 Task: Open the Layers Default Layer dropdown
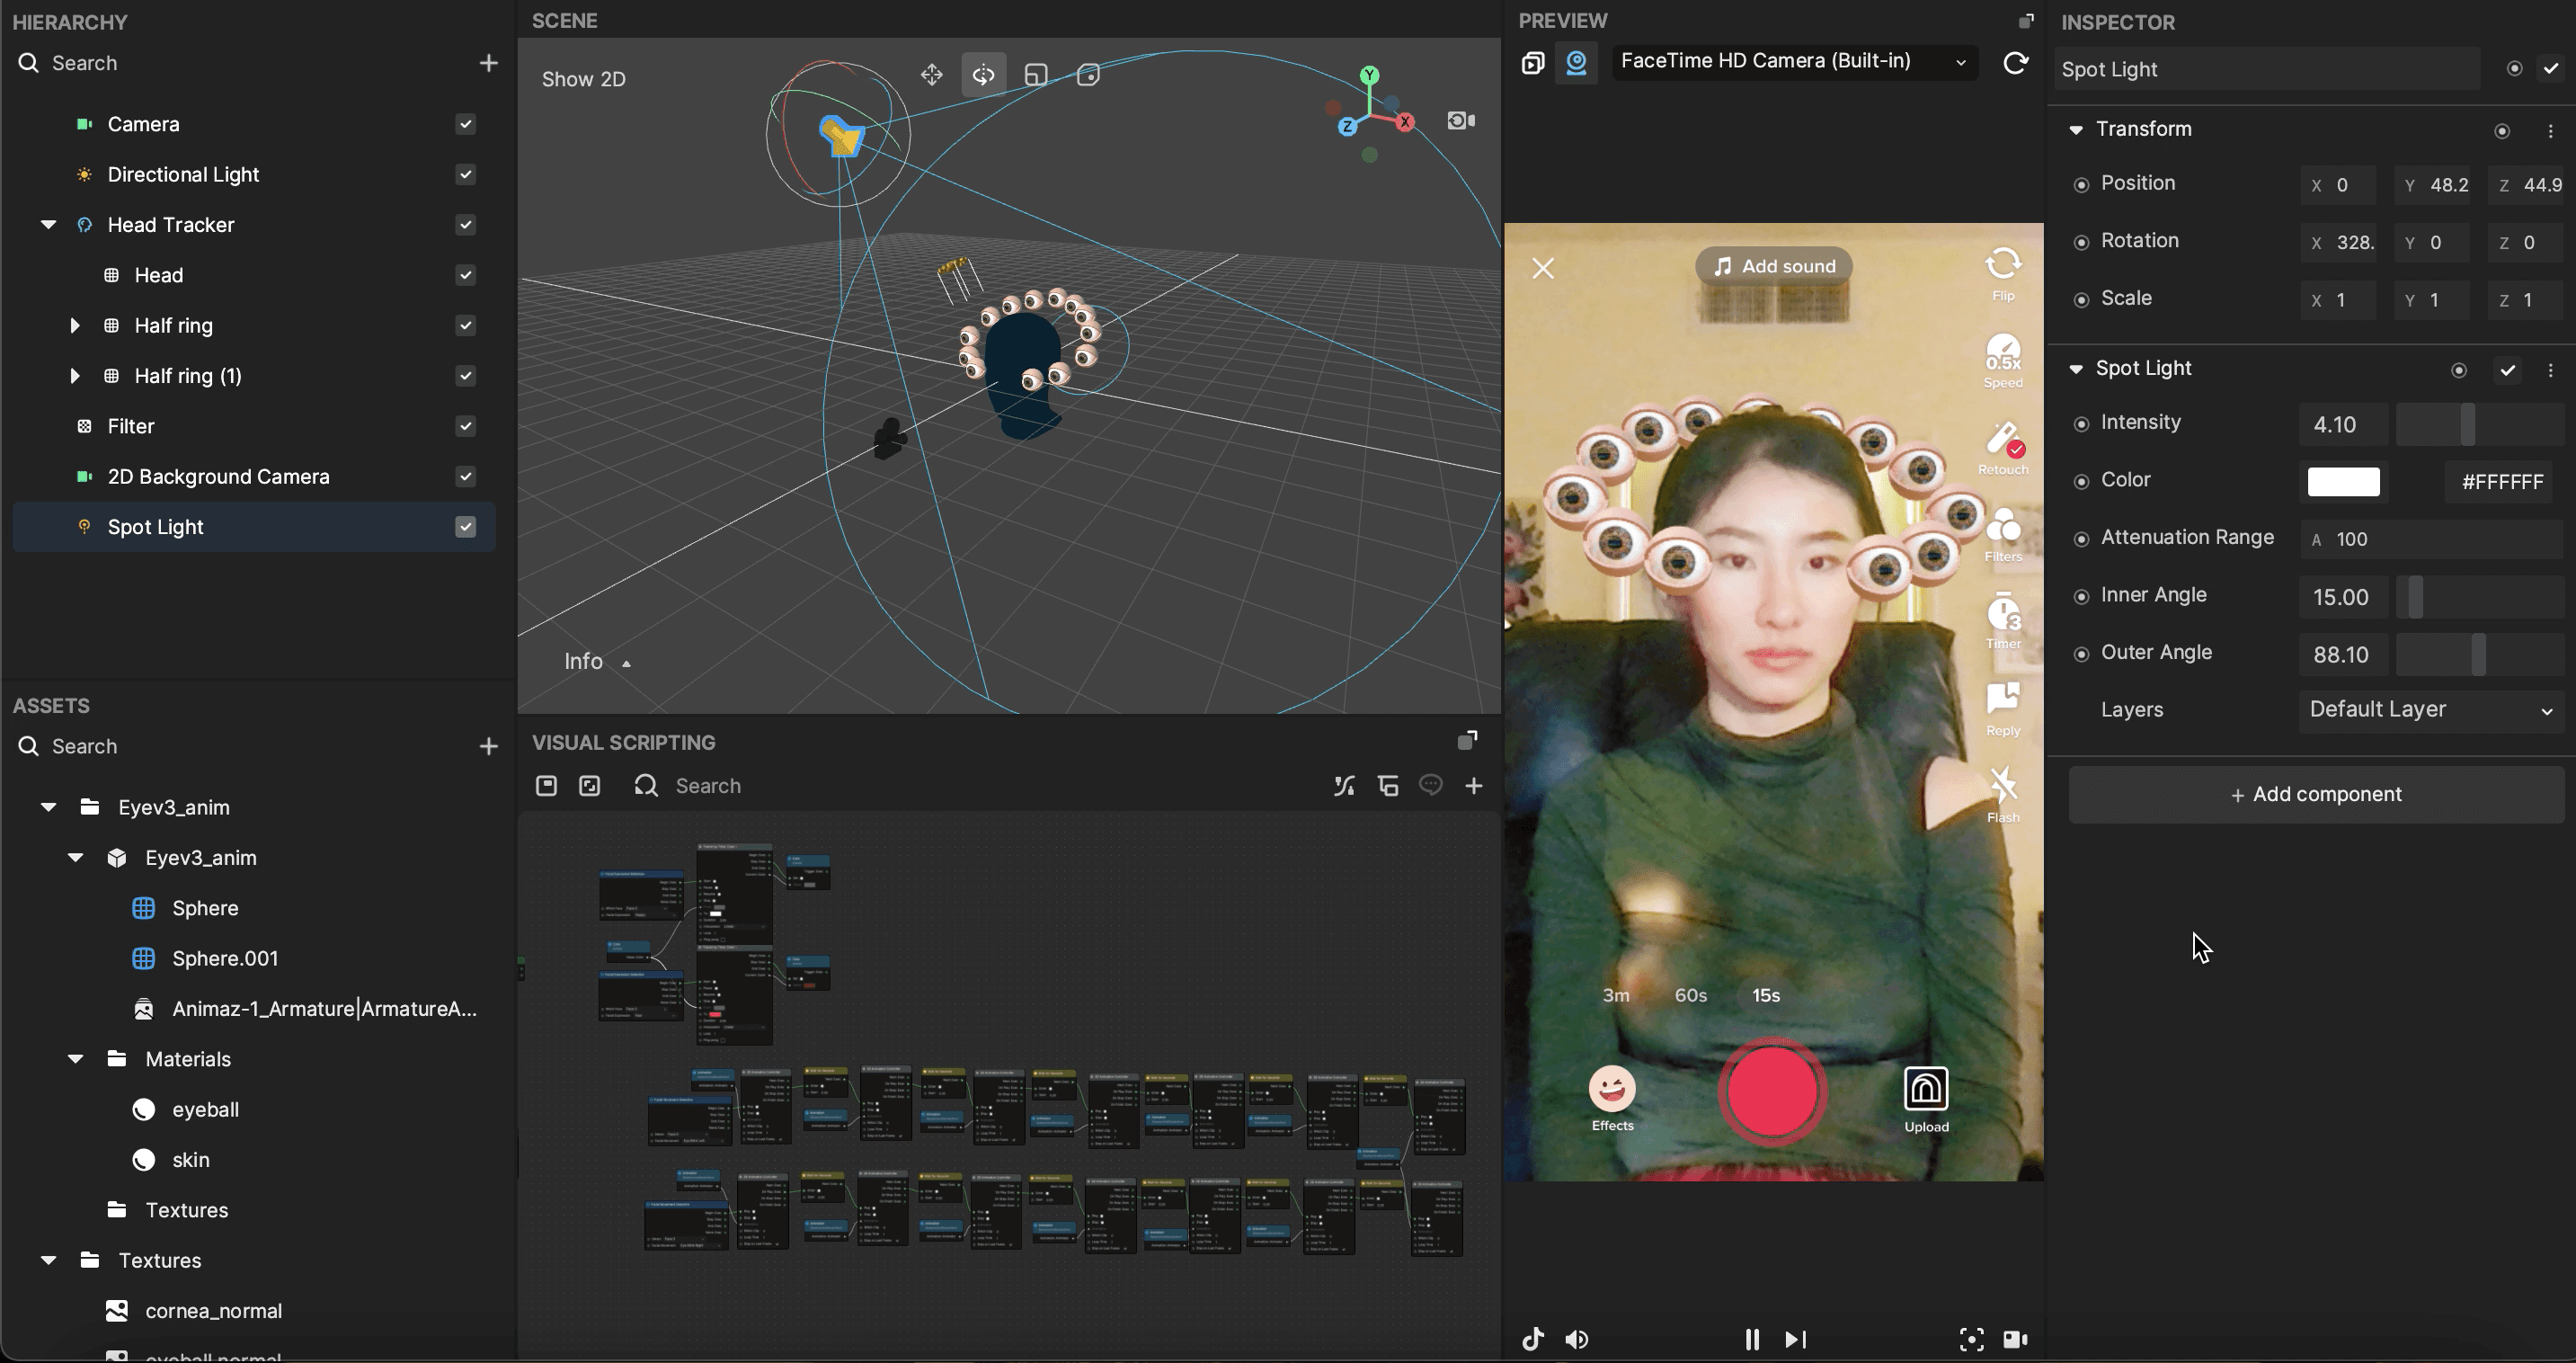tap(2430, 710)
